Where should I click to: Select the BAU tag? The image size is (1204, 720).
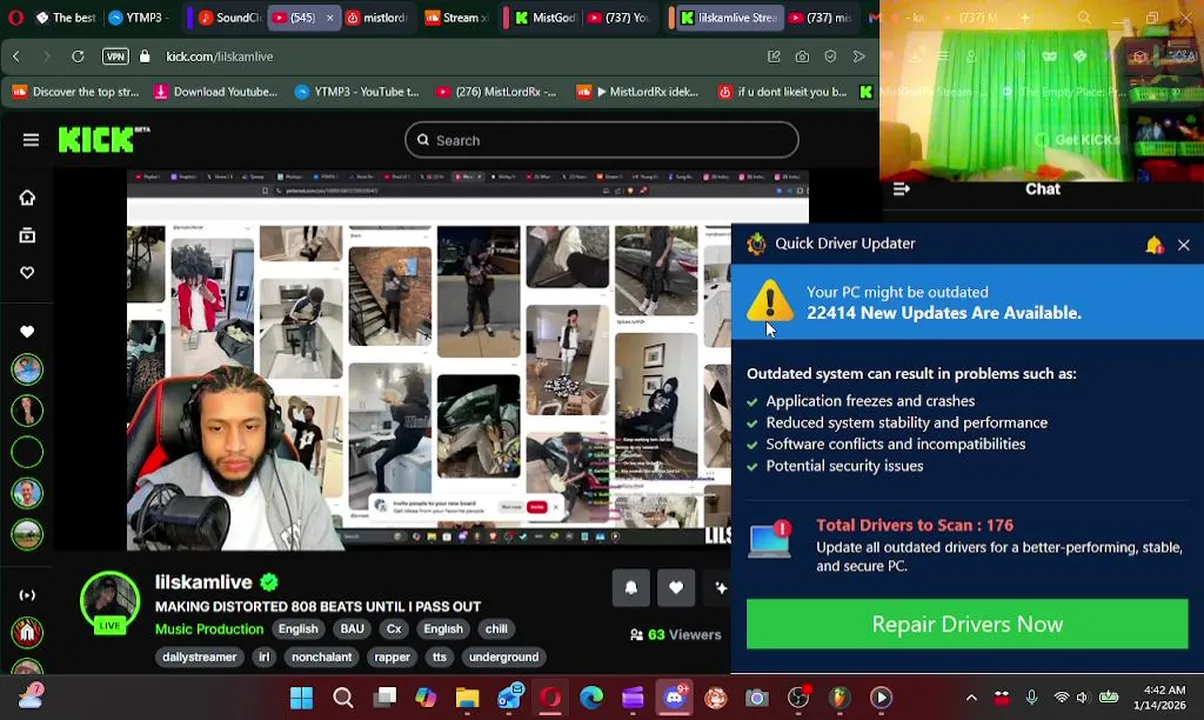[x=352, y=629]
